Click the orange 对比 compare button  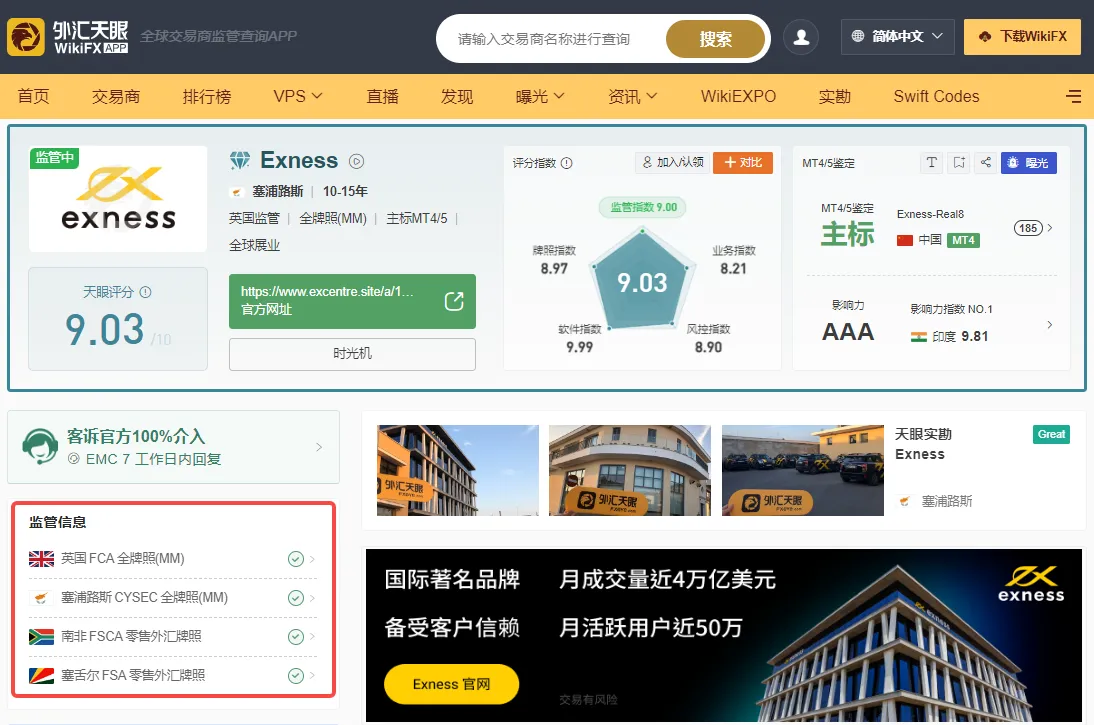click(743, 163)
